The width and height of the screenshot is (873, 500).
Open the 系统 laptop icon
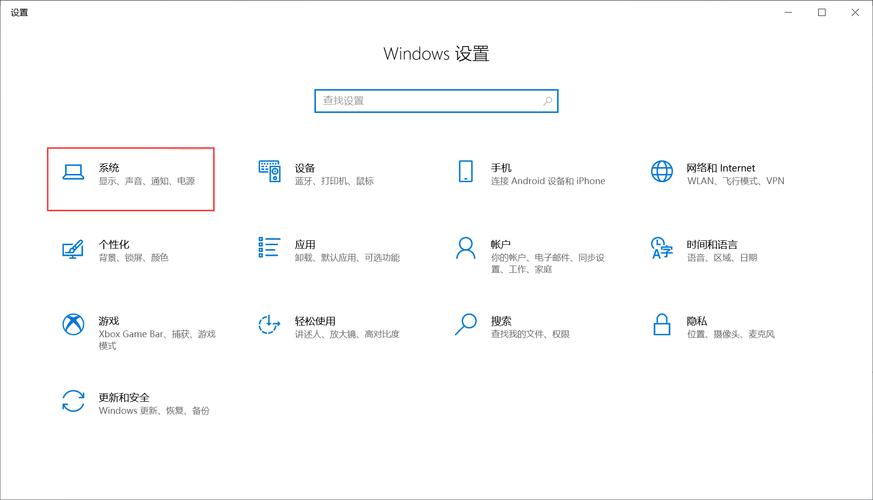point(73,173)
